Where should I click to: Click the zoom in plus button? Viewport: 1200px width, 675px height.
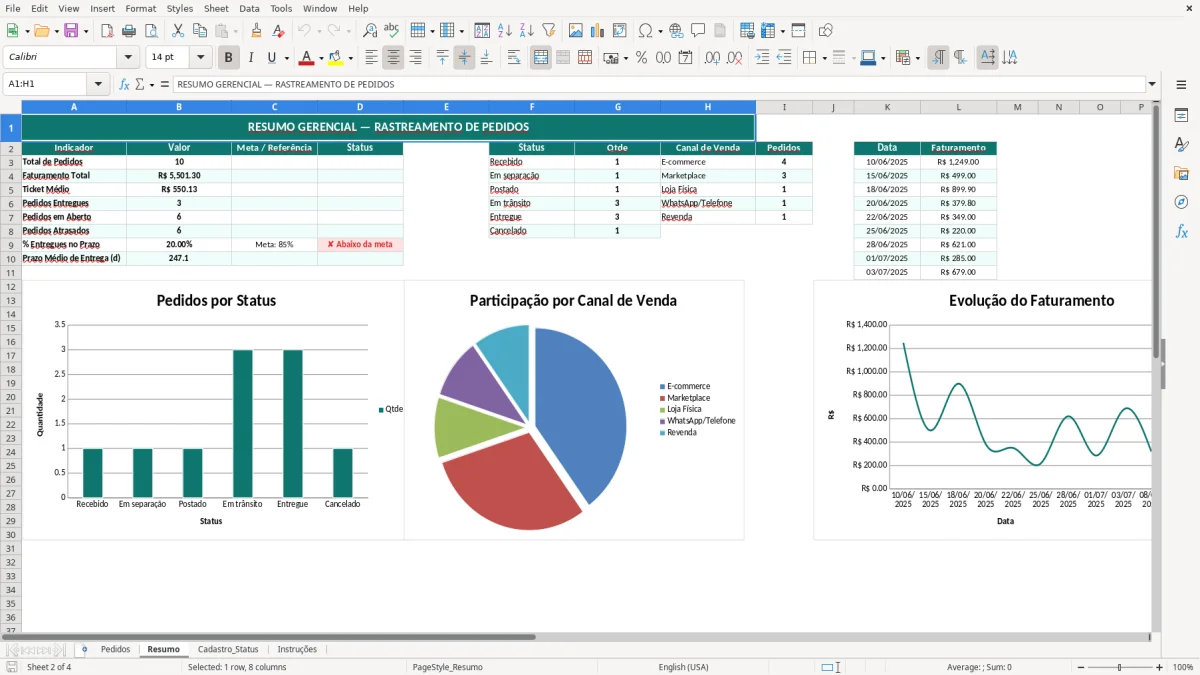(x=1160, y=667)
